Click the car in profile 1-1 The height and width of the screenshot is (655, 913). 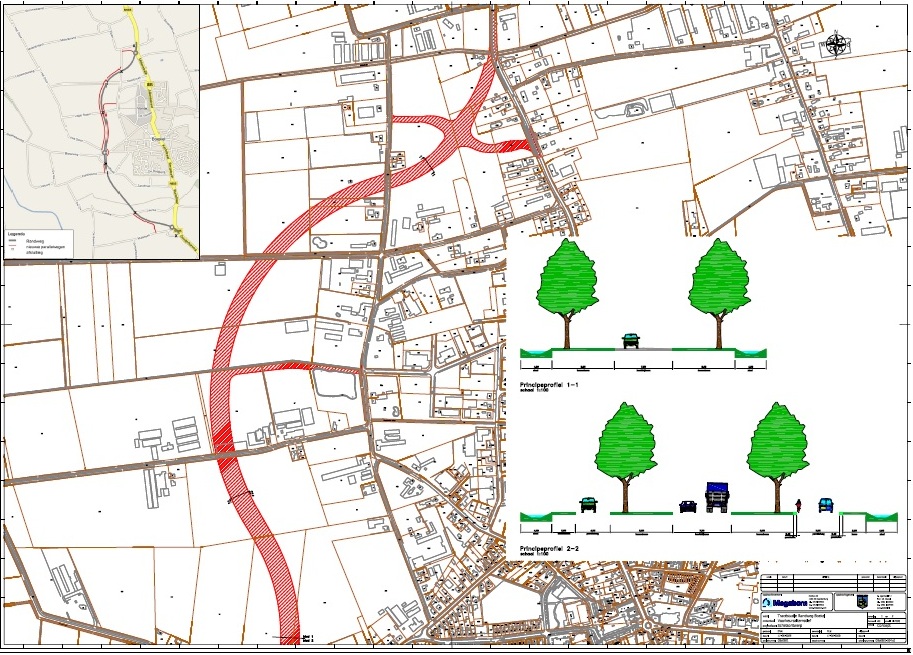[630, 341]
